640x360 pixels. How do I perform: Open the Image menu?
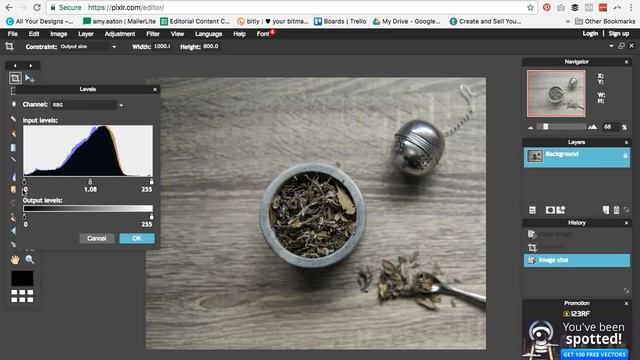click(58, 34)
